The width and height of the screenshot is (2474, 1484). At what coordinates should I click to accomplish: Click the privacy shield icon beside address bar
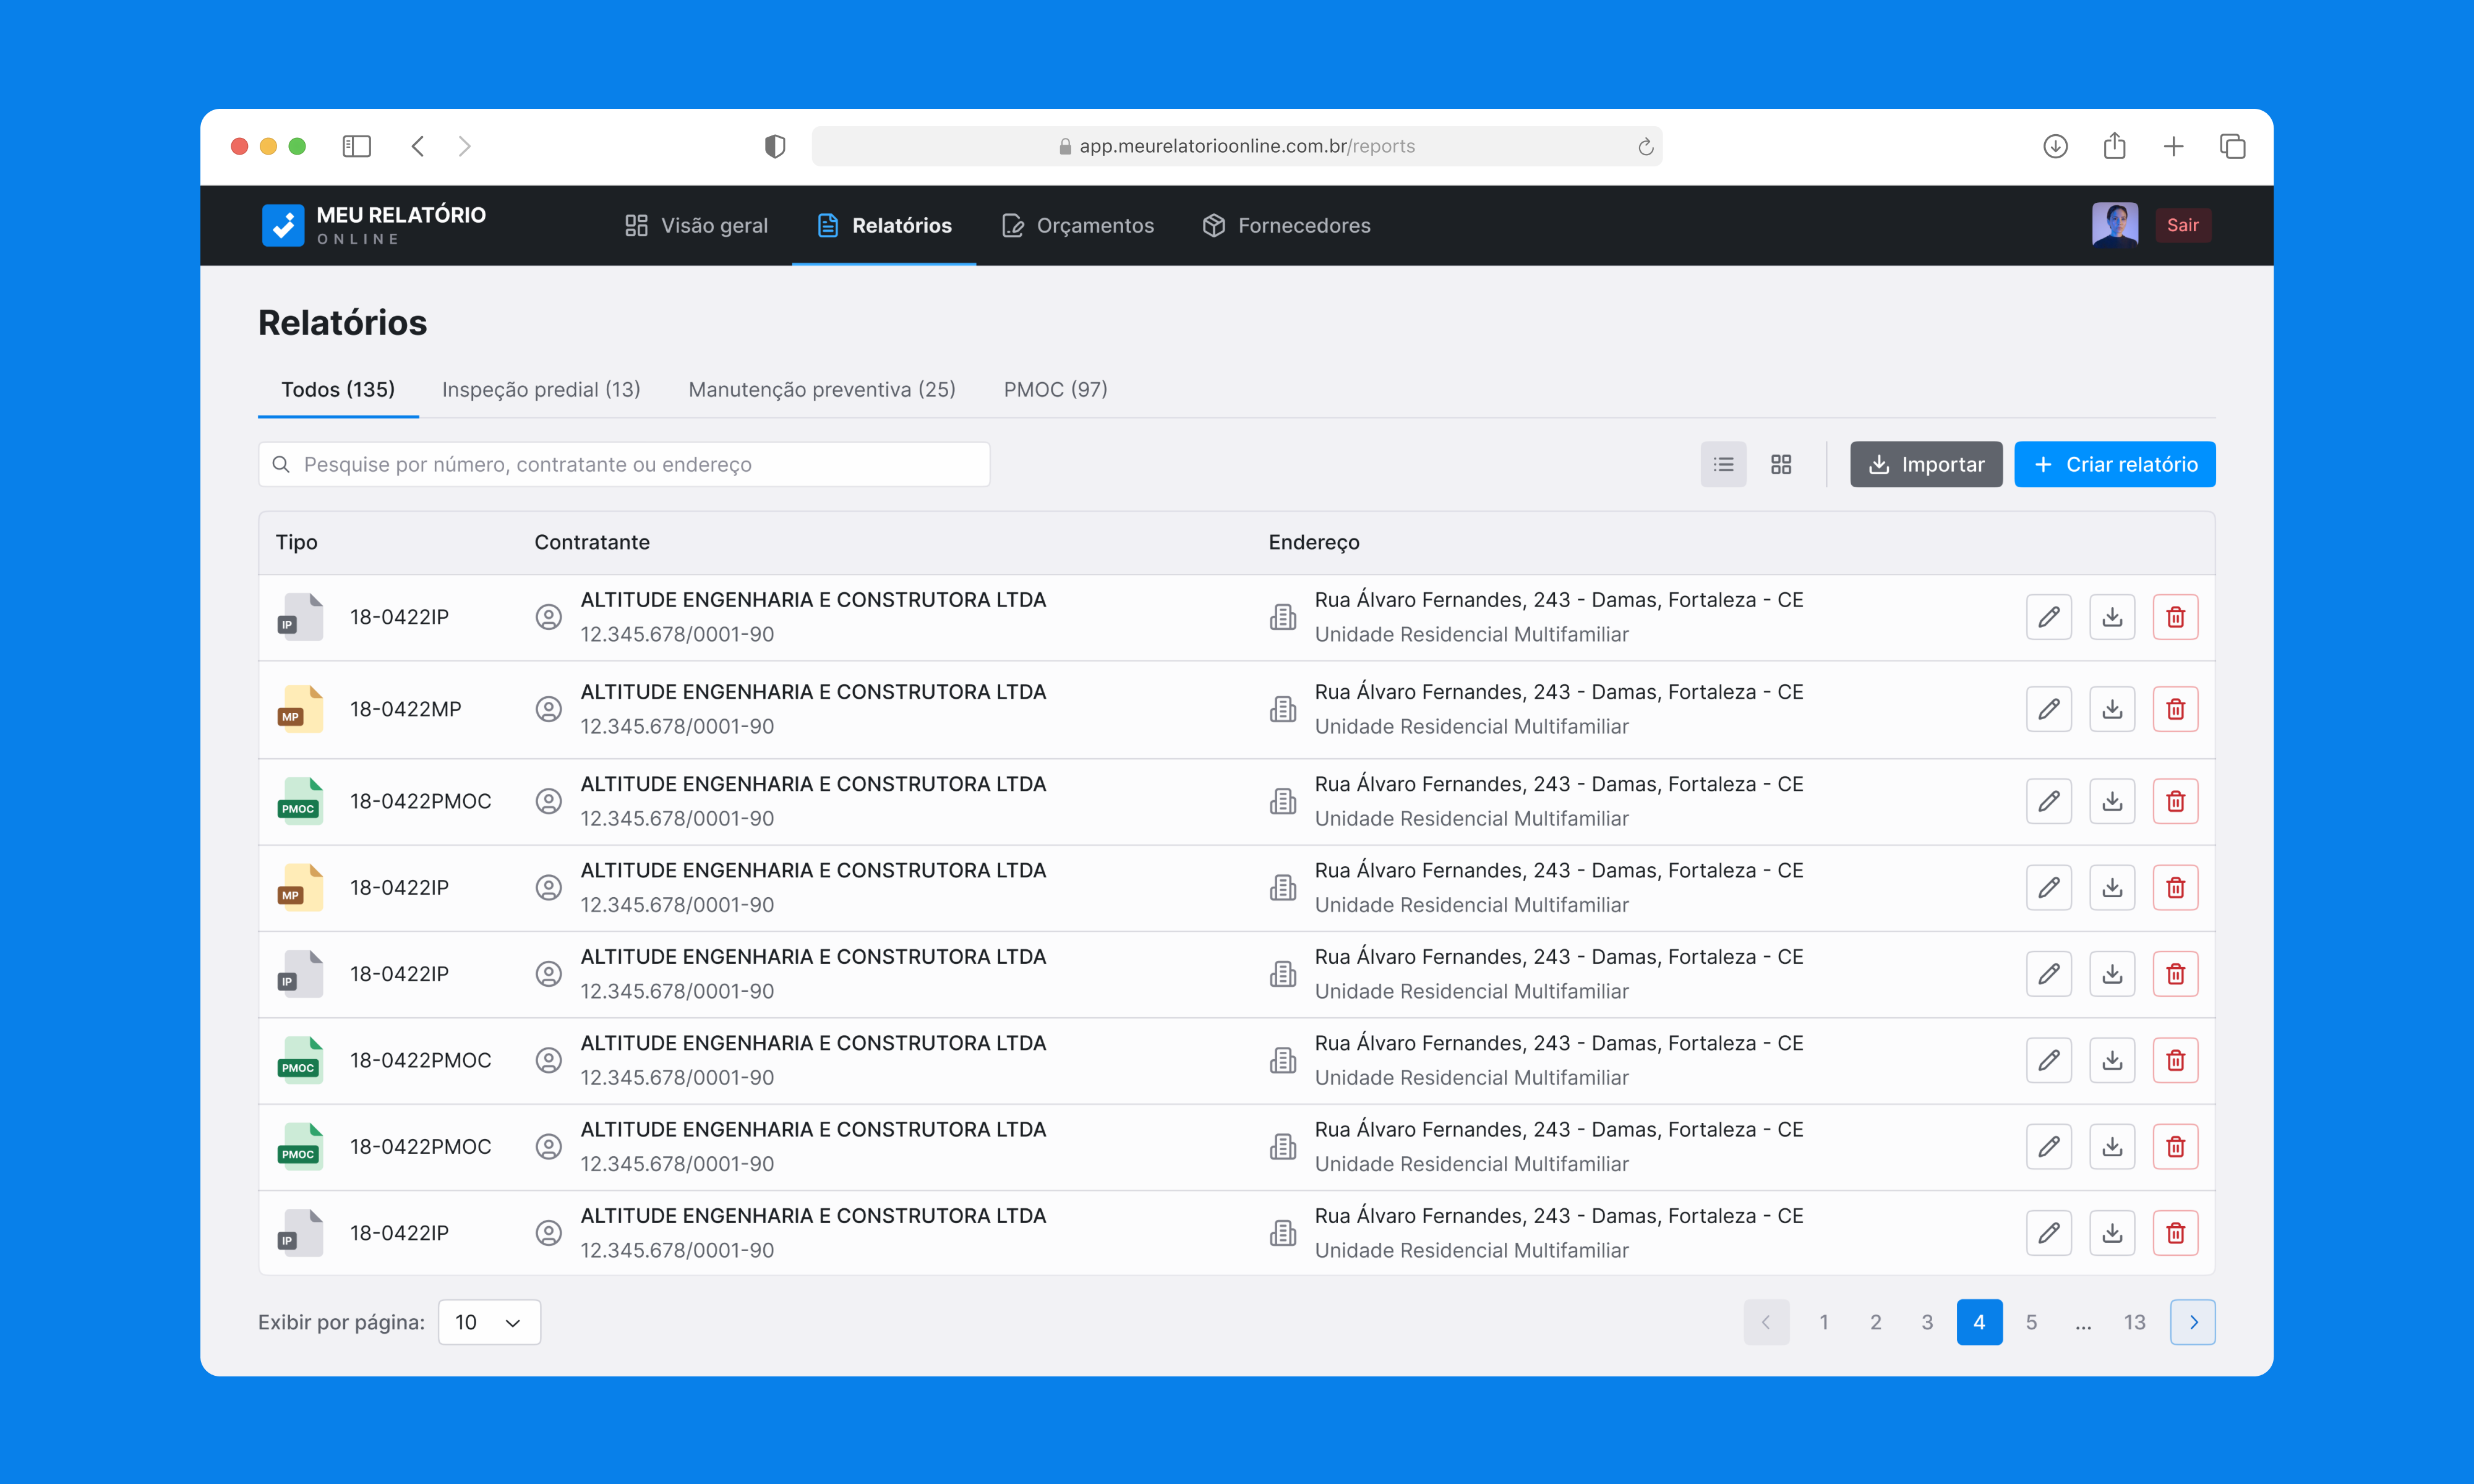click(x=774, y=146)
